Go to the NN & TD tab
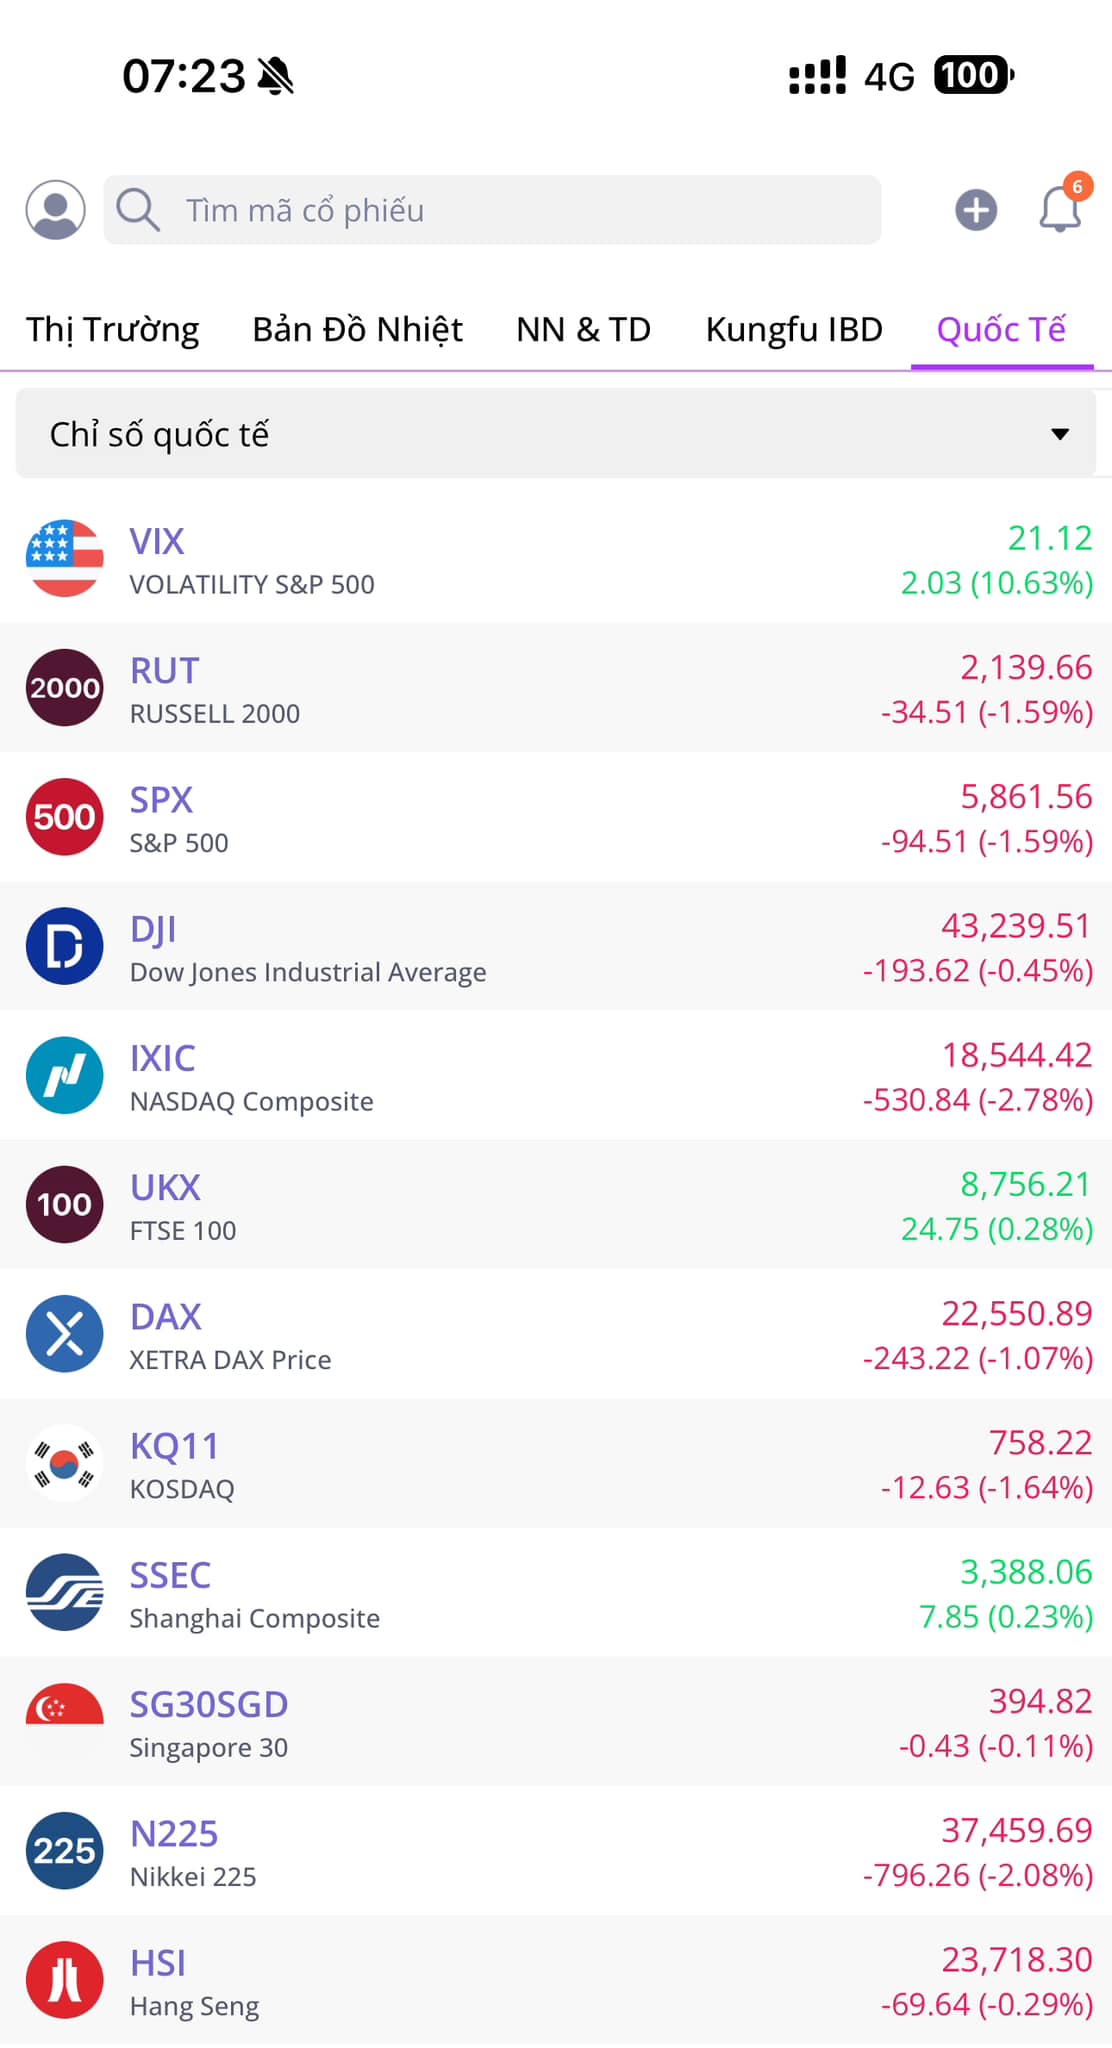 click(583, 329)
